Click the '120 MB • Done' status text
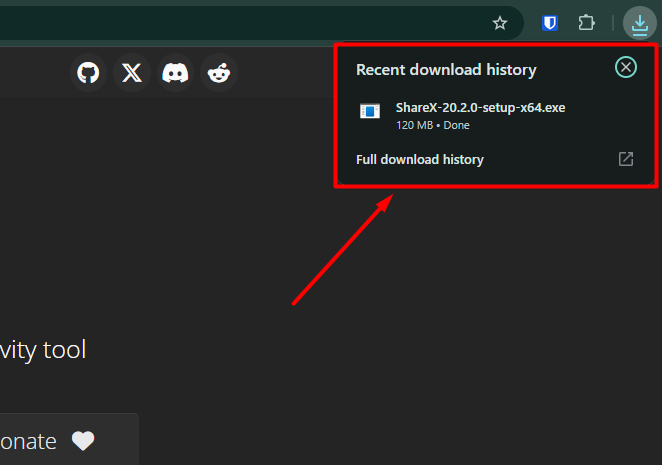This screenshot has width=662, height=465. 433,125
